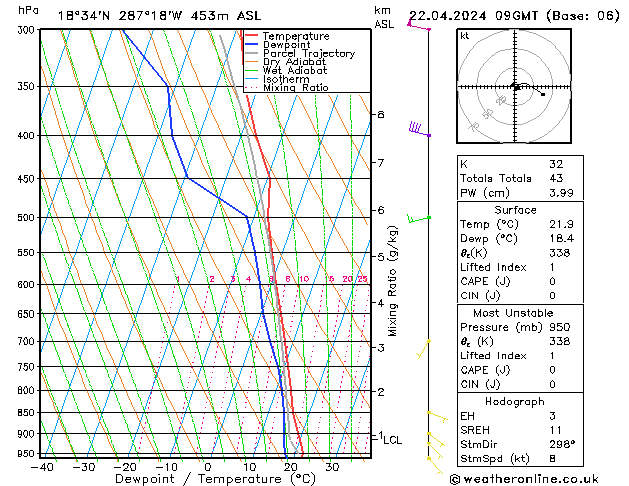This screenshot has width=629, height=486.
Task: Click the LCL marker on the right axis
Action: click(393, 439)
